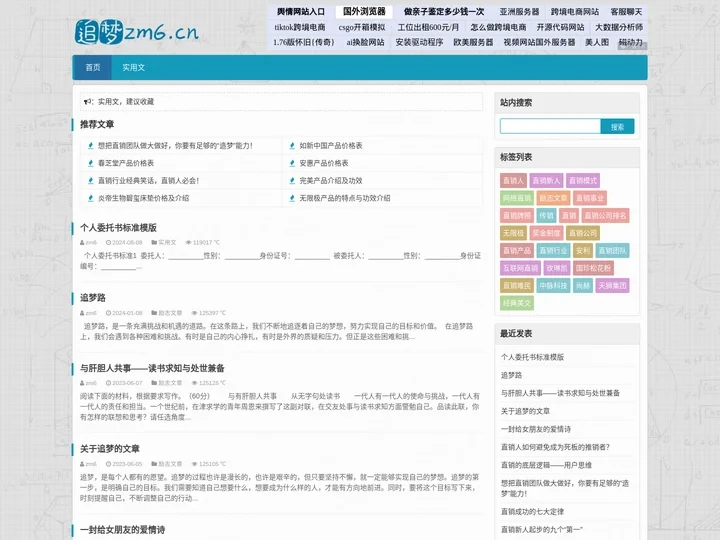Click into the site search input field
720x540 pixels.
point(550,127)
